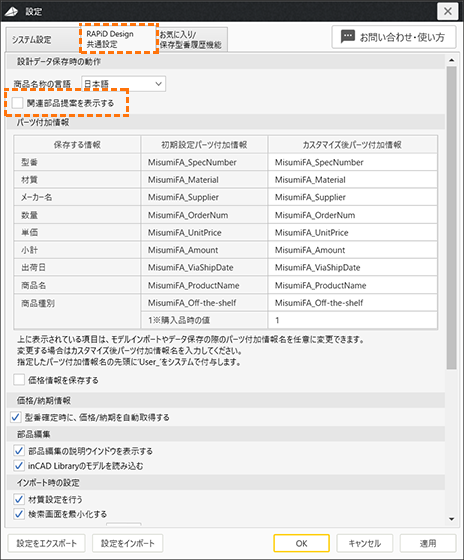Click the キャンセル button

click(x=365, y=543)
